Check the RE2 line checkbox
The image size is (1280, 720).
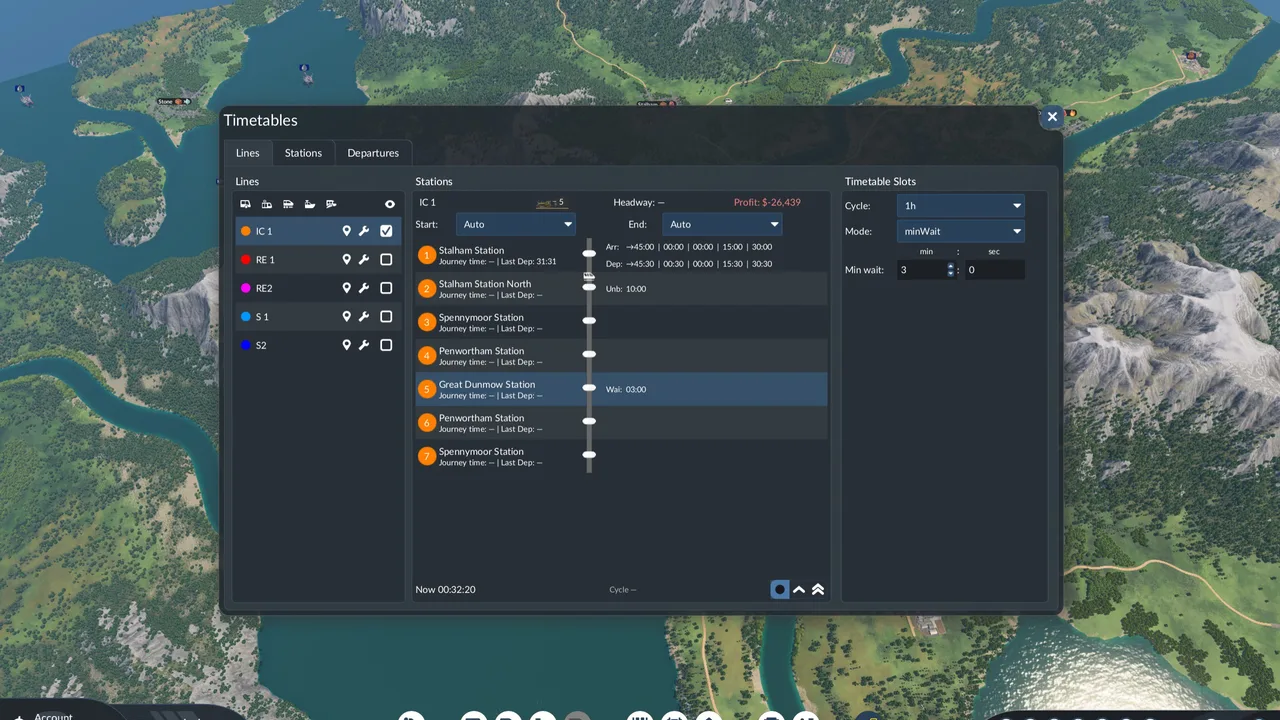386,288
